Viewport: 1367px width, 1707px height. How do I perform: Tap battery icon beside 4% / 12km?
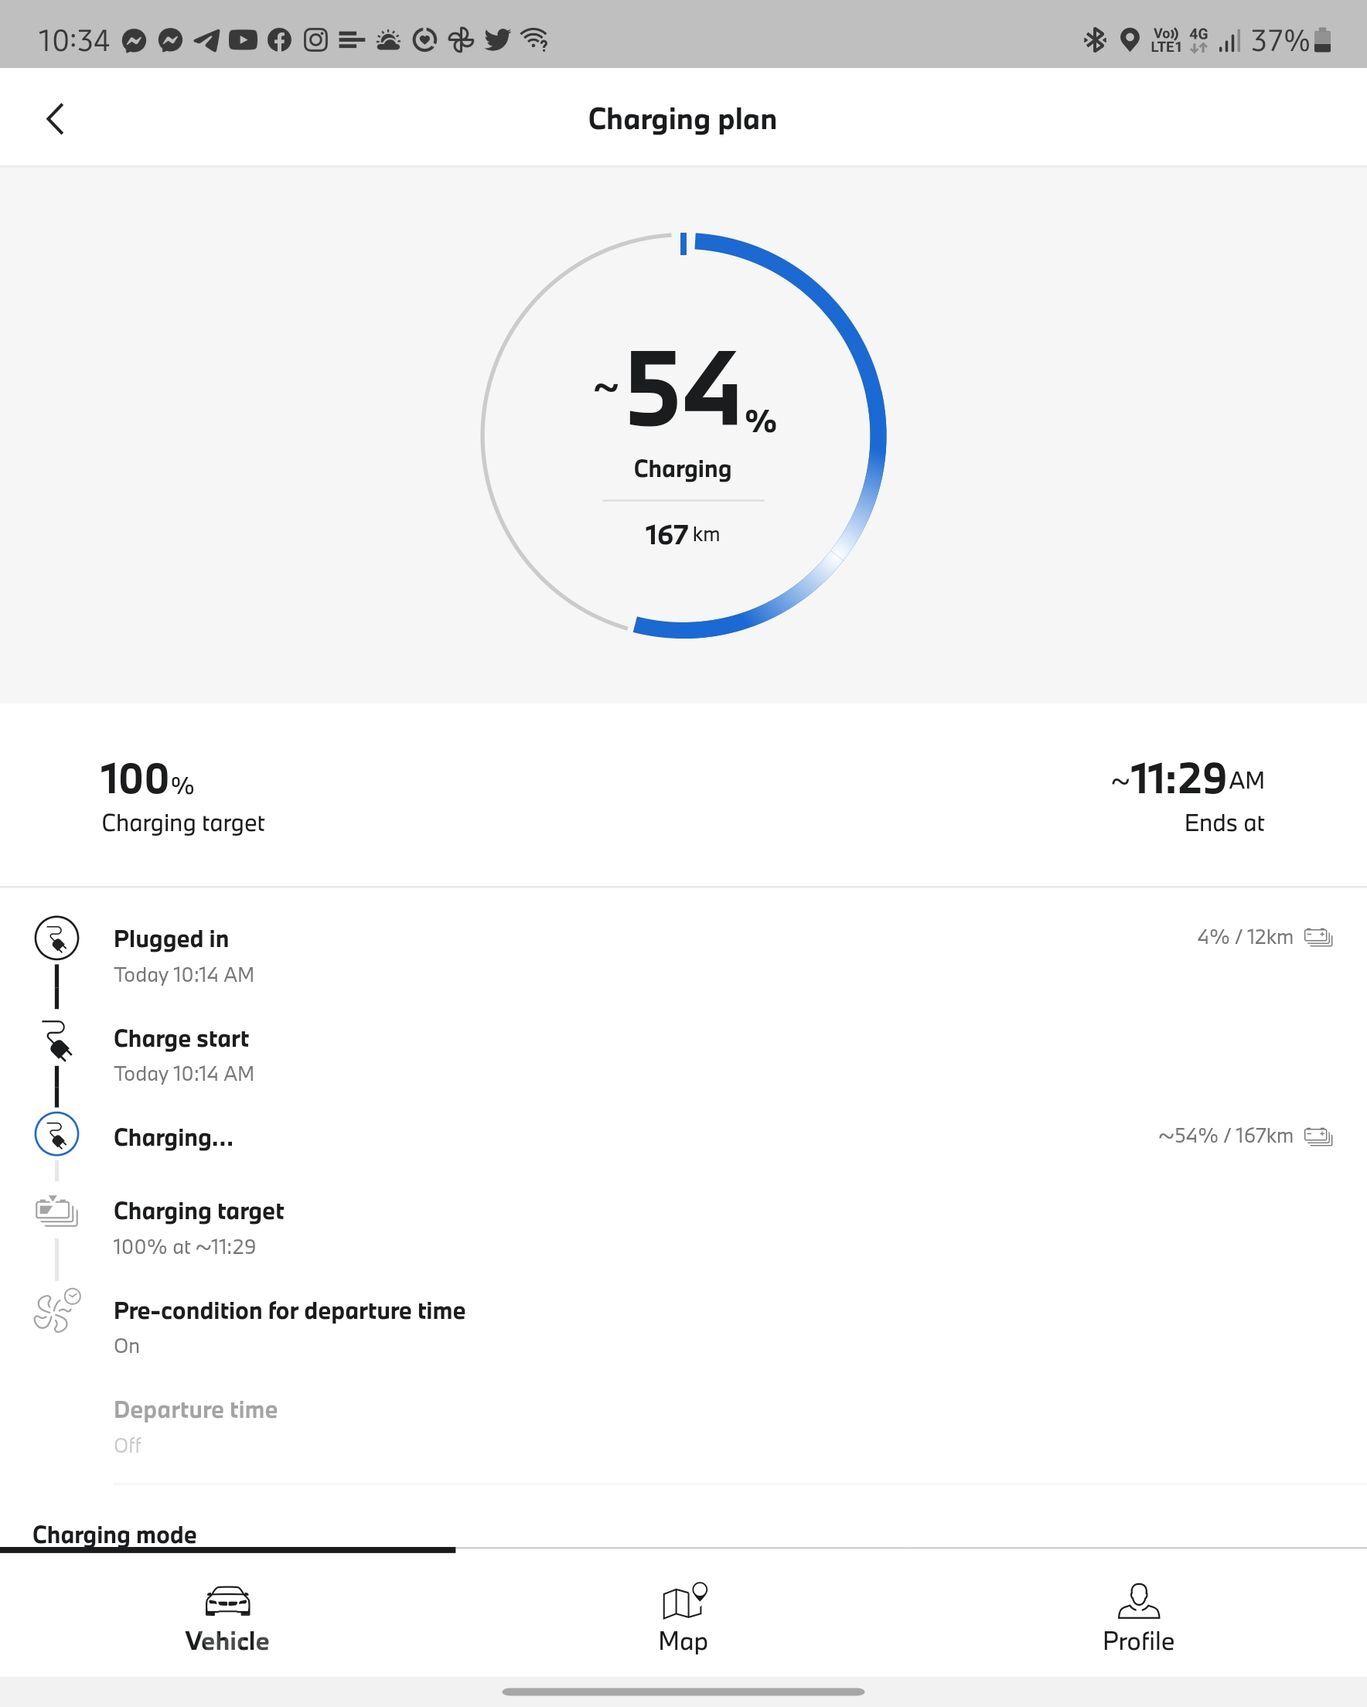1318,937
